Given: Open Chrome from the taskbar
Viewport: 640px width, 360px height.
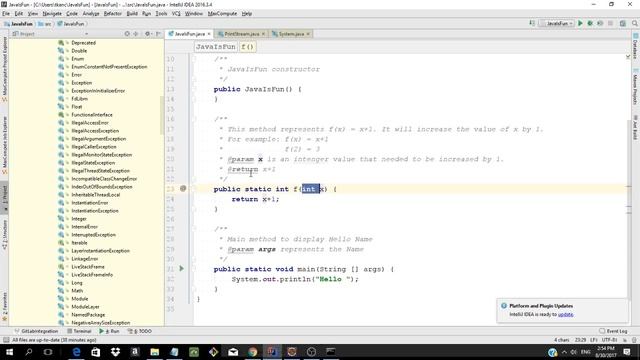Looking at the screenshot, I should click(253, 352).
